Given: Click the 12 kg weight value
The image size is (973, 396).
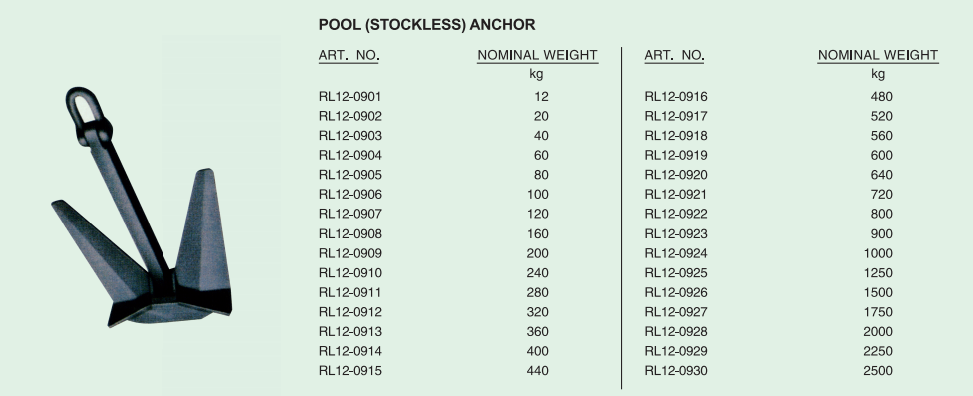Looking at the screenshot, I should pos(541,97).
